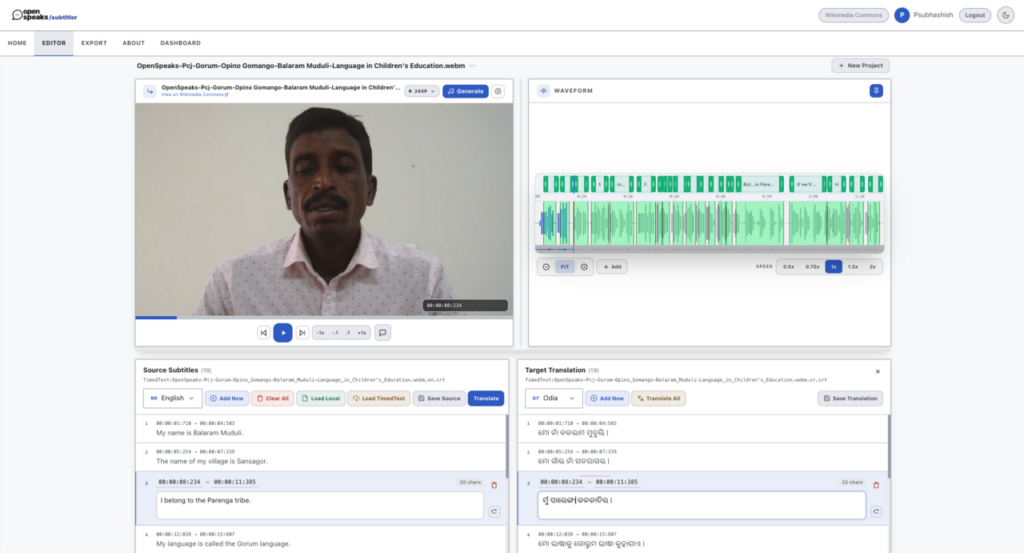Viewport: 1024px width, 553px height.
Task: Set playback speed to 1.5x
Action: pyautogui.click(x=853, y=266)
